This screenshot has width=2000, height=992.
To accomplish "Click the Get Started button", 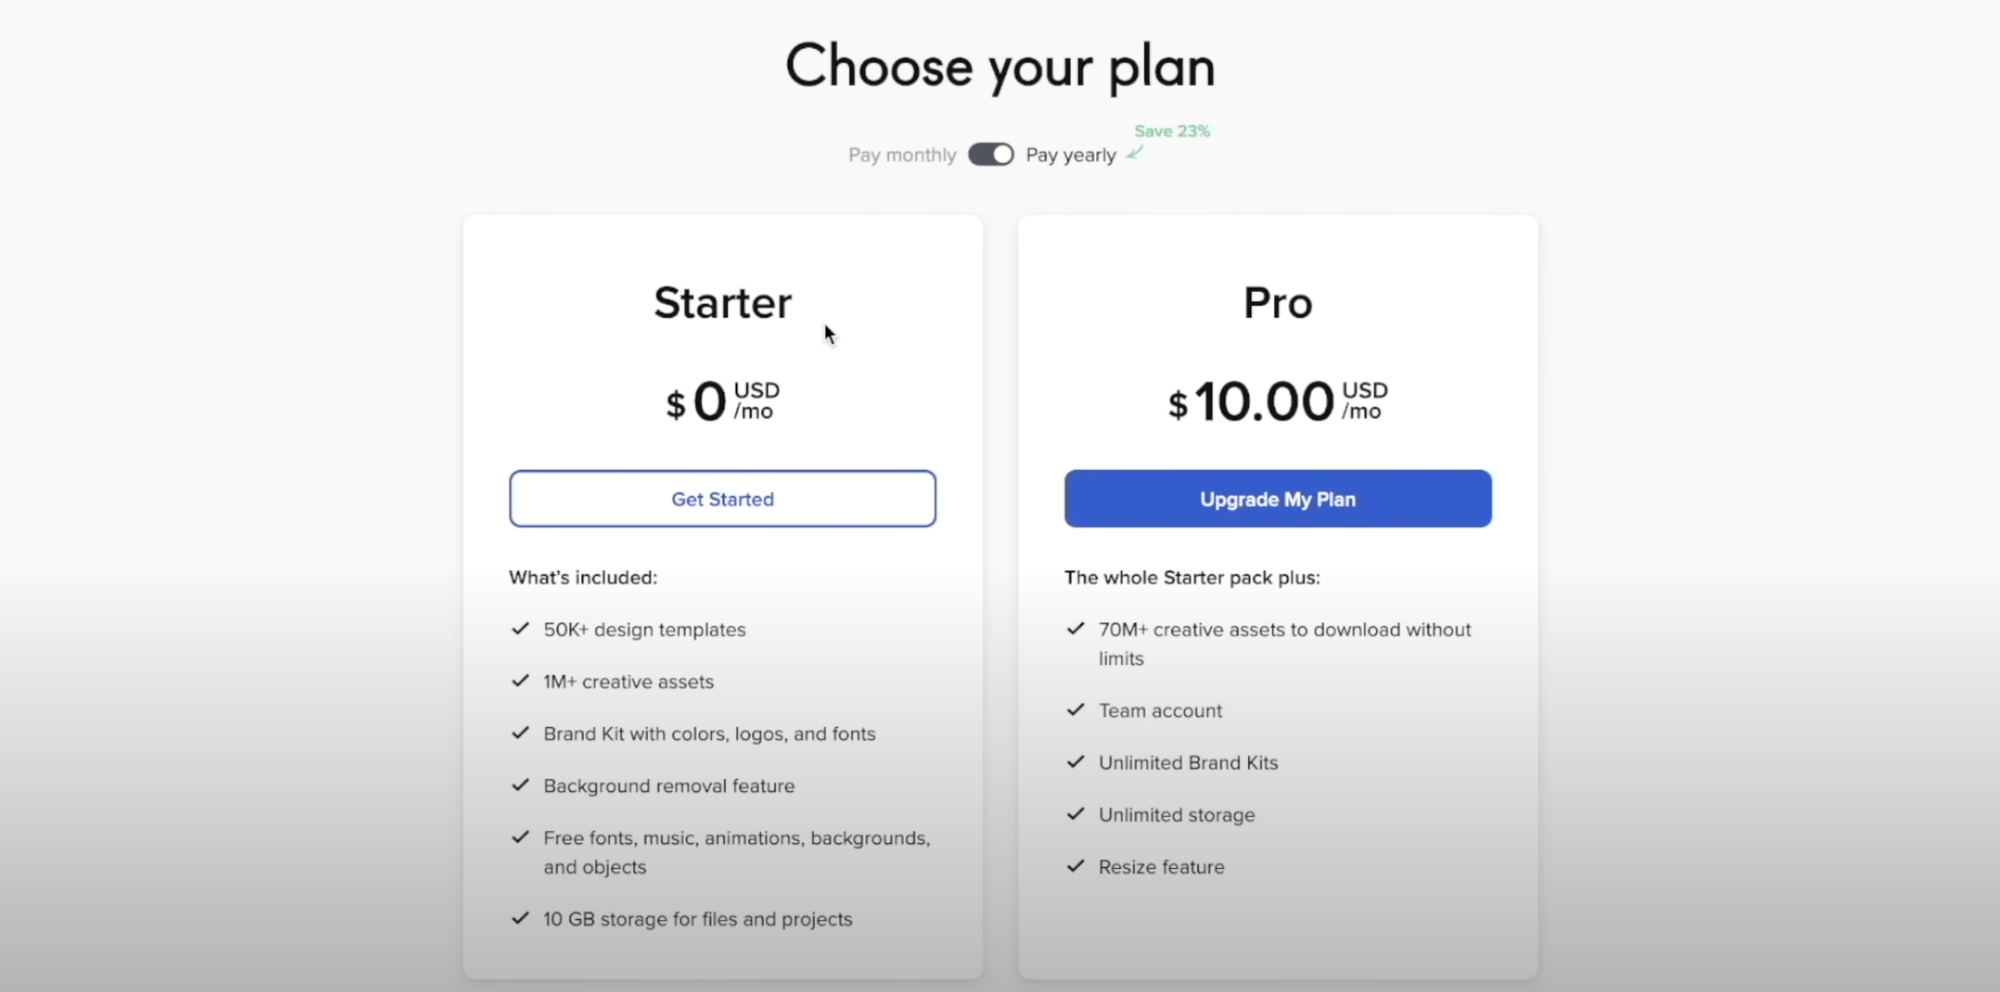I will coord(722,498).
